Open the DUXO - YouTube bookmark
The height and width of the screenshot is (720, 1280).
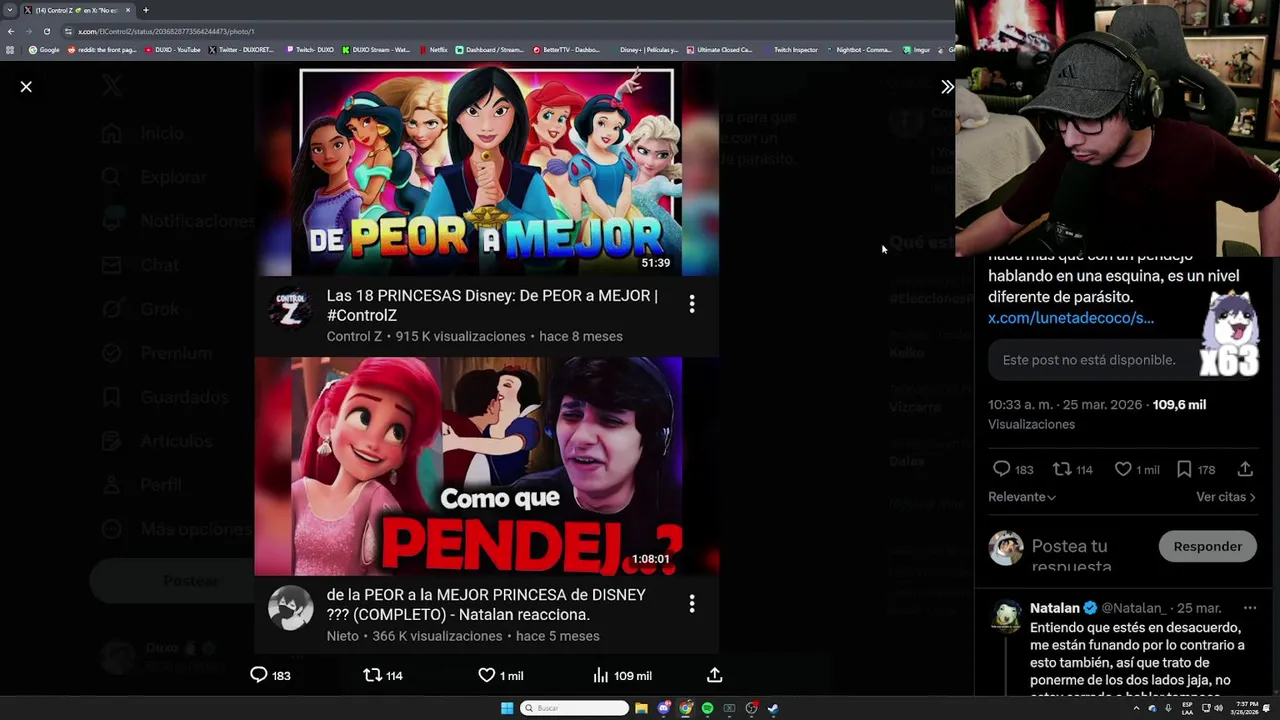tap(173, 50)
